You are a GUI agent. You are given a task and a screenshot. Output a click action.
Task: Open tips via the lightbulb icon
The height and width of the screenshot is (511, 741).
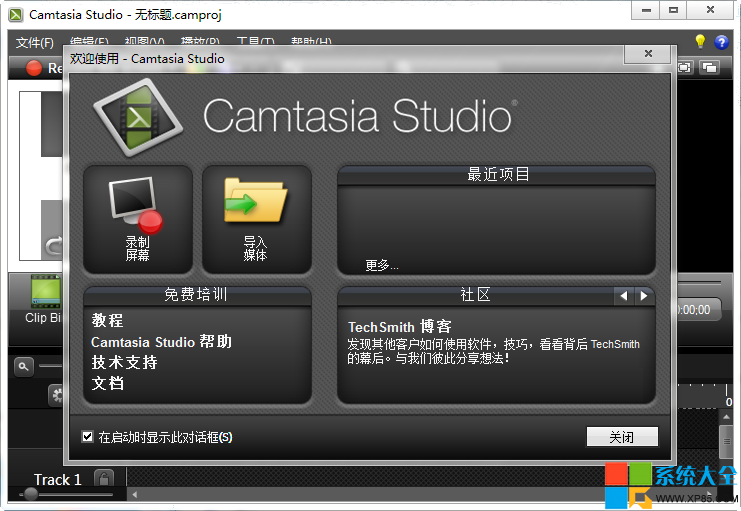tap(700, 42)
